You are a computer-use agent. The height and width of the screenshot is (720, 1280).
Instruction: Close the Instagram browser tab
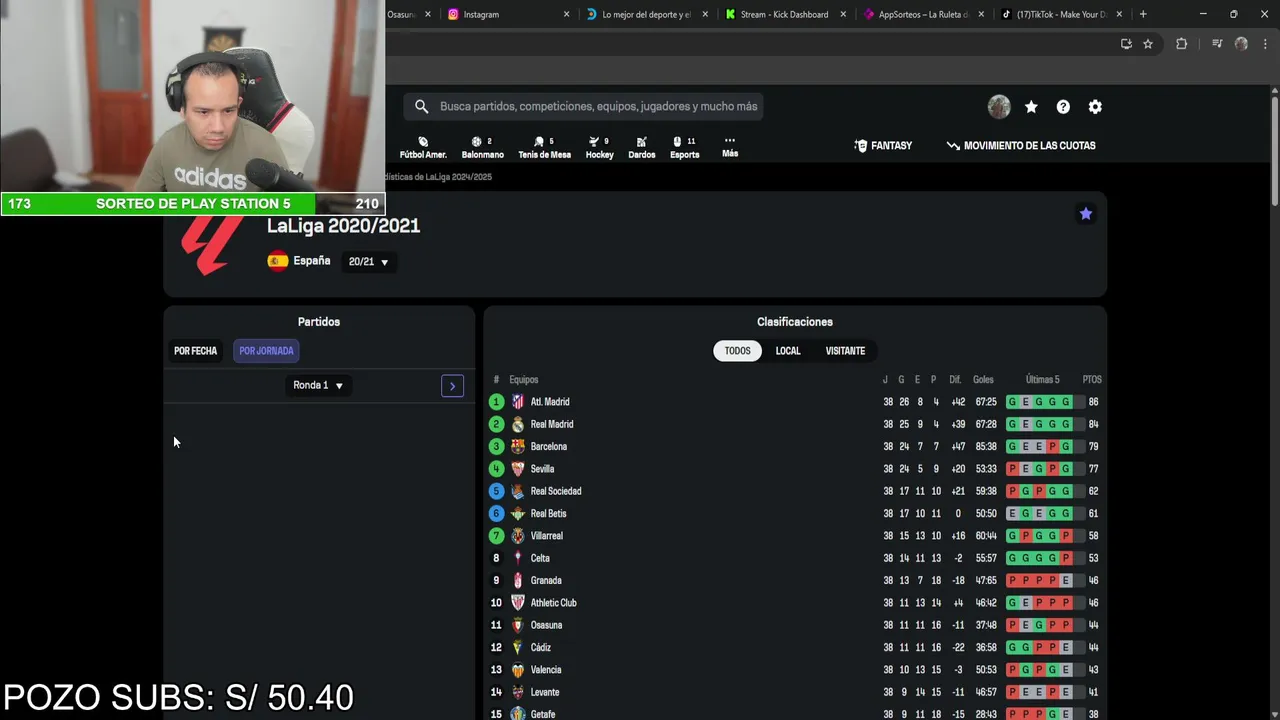click(x=566, y=14)
